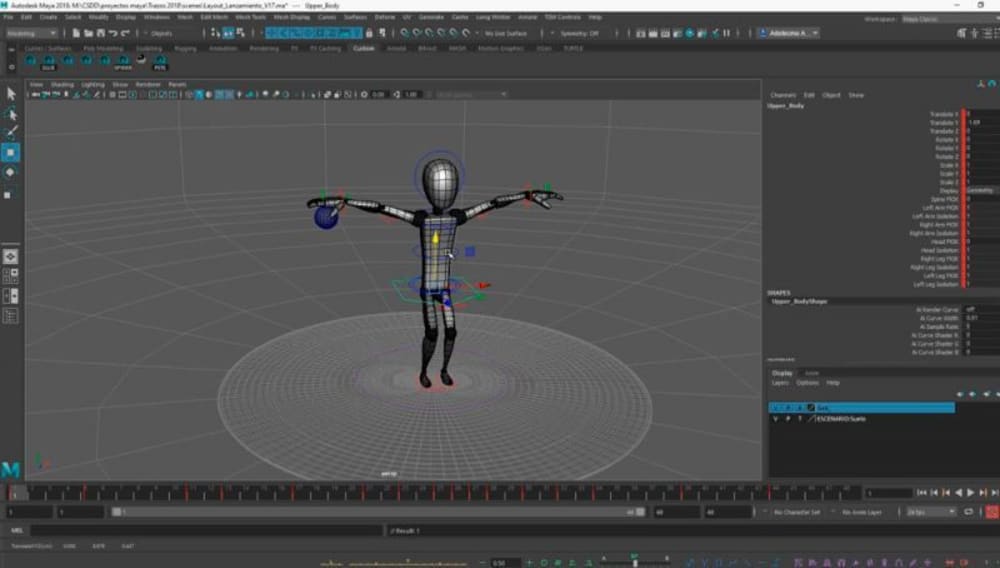Viewport: 1000px width, 568px height.
Task: Open the Channels menu in Channel Box
Action: [x=783, y=95]
